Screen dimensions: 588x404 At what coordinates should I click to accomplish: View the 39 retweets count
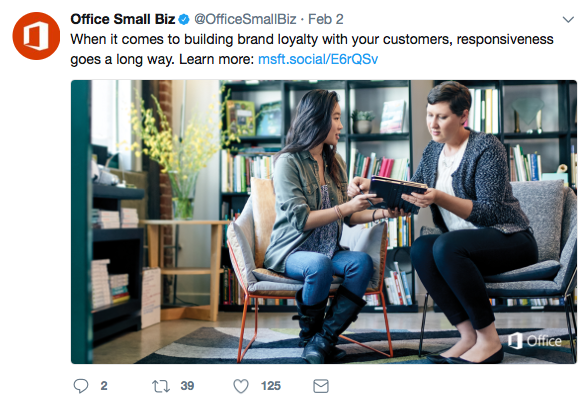(x=187, y=386)
